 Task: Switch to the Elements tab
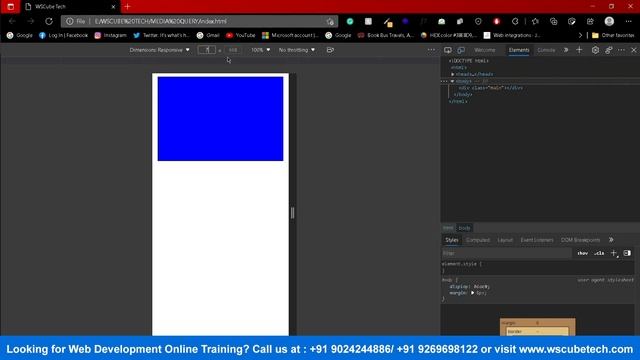(x=519, y=50)
